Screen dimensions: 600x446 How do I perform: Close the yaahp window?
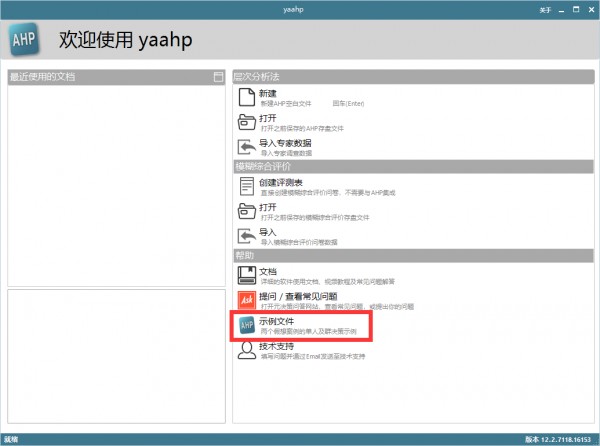592,10
